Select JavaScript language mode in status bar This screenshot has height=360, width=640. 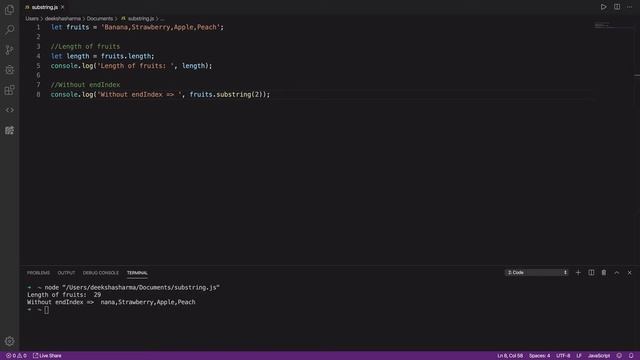pos(598,356)
